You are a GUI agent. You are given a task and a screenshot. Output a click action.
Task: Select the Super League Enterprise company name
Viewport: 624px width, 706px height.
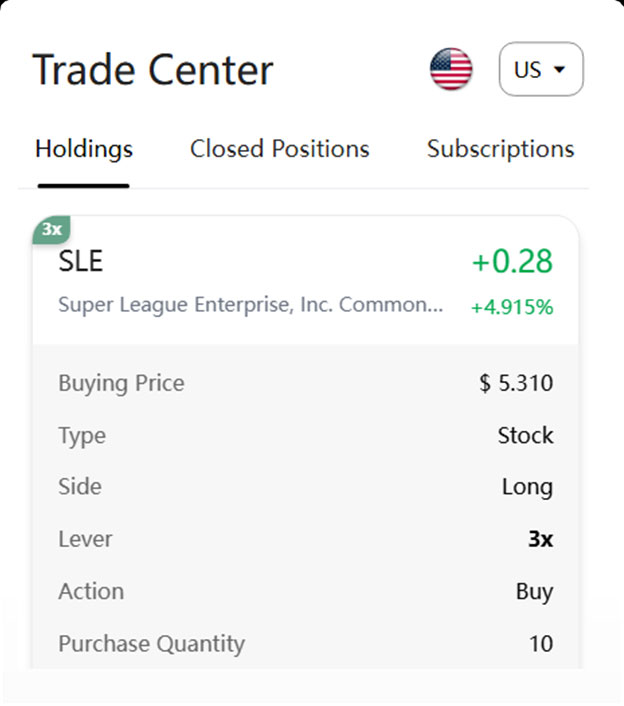coord(250,305)
